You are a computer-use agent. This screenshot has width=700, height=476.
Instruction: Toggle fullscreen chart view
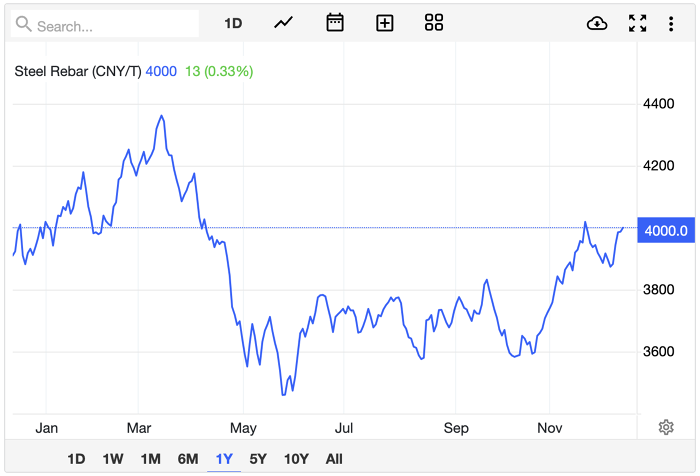tap(638, 23)
